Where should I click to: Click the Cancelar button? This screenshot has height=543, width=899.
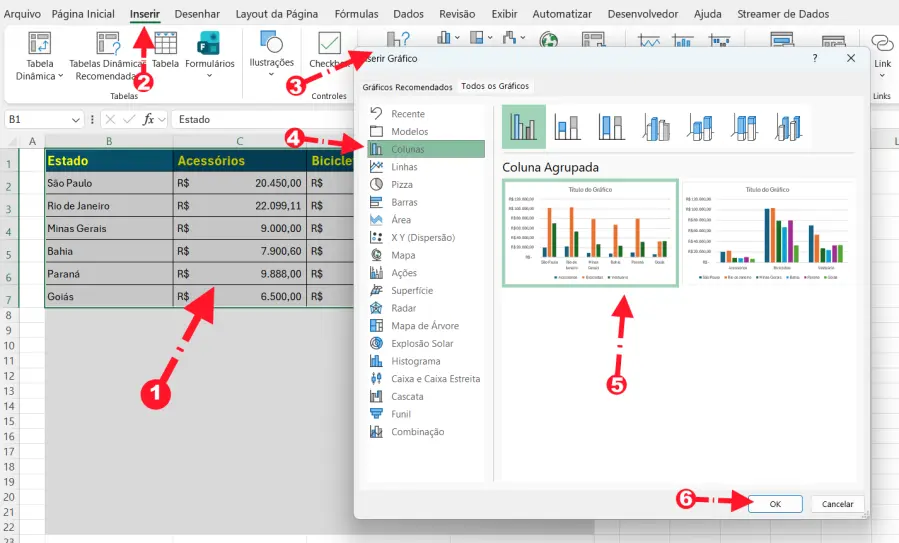pyautogui.click(x=837, y=504)
